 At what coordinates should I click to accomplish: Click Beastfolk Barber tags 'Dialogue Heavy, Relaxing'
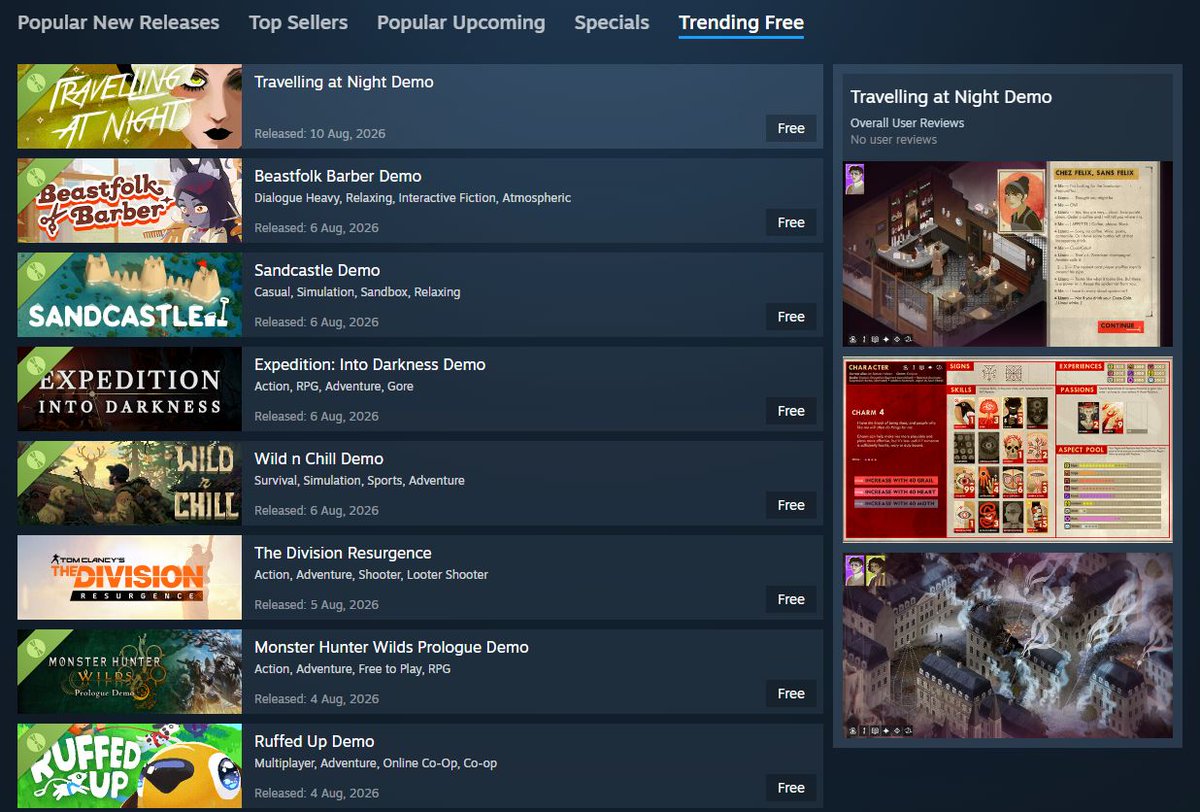(x=324, y=198)
